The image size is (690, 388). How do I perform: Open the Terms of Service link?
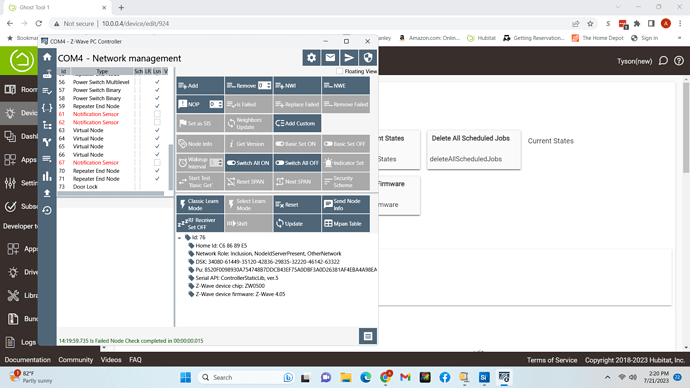tap(552, 360)
